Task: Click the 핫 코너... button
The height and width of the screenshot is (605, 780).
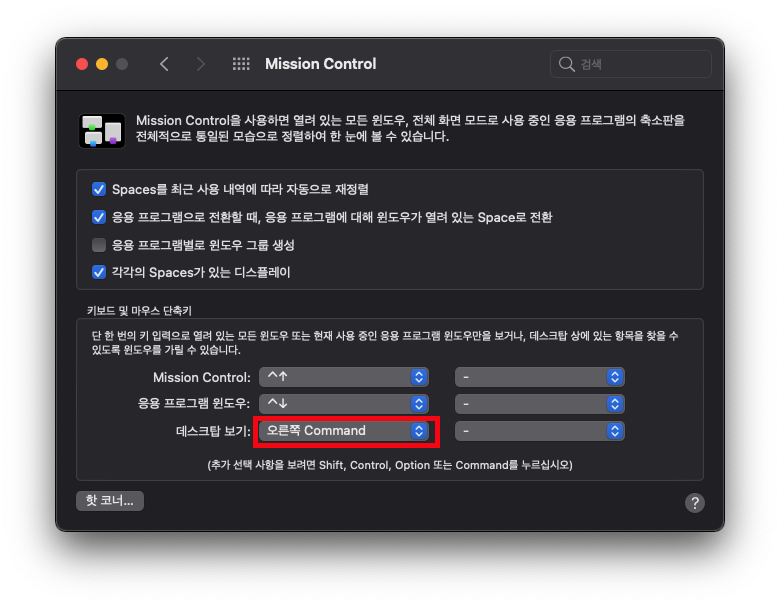Action: click(110, 501)
